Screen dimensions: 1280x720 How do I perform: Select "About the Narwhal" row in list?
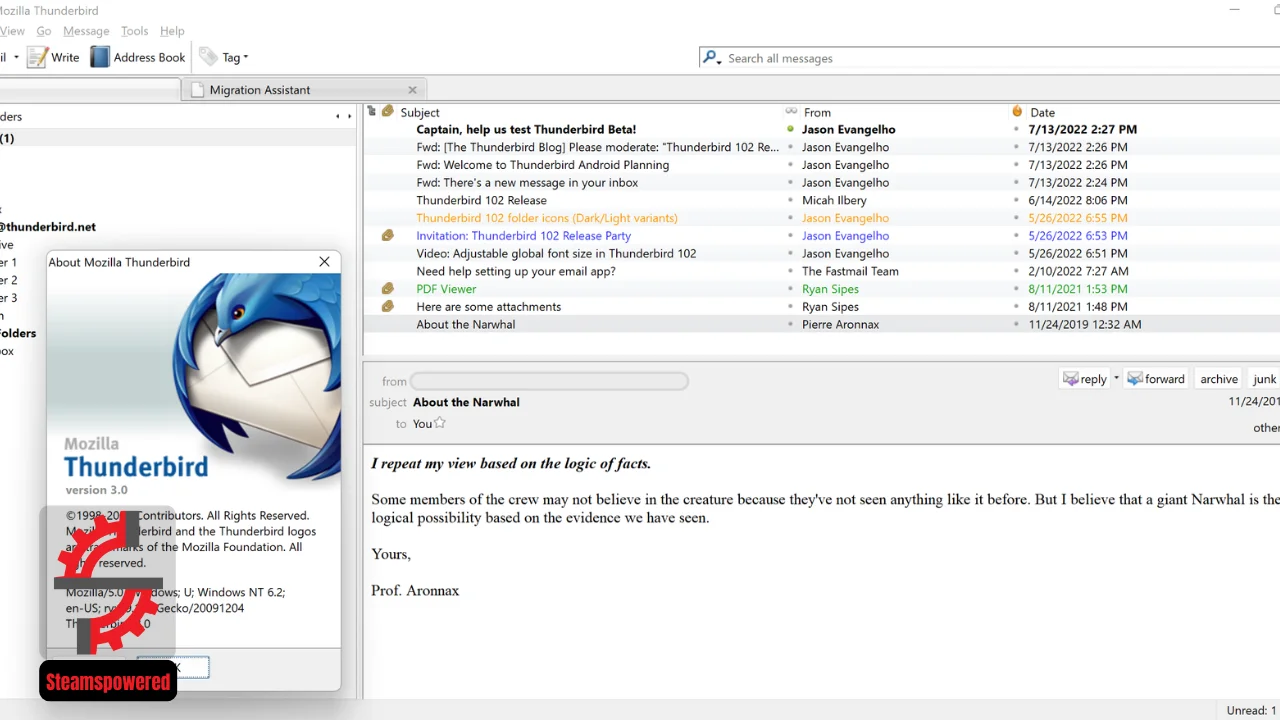[x=821, y=324]
